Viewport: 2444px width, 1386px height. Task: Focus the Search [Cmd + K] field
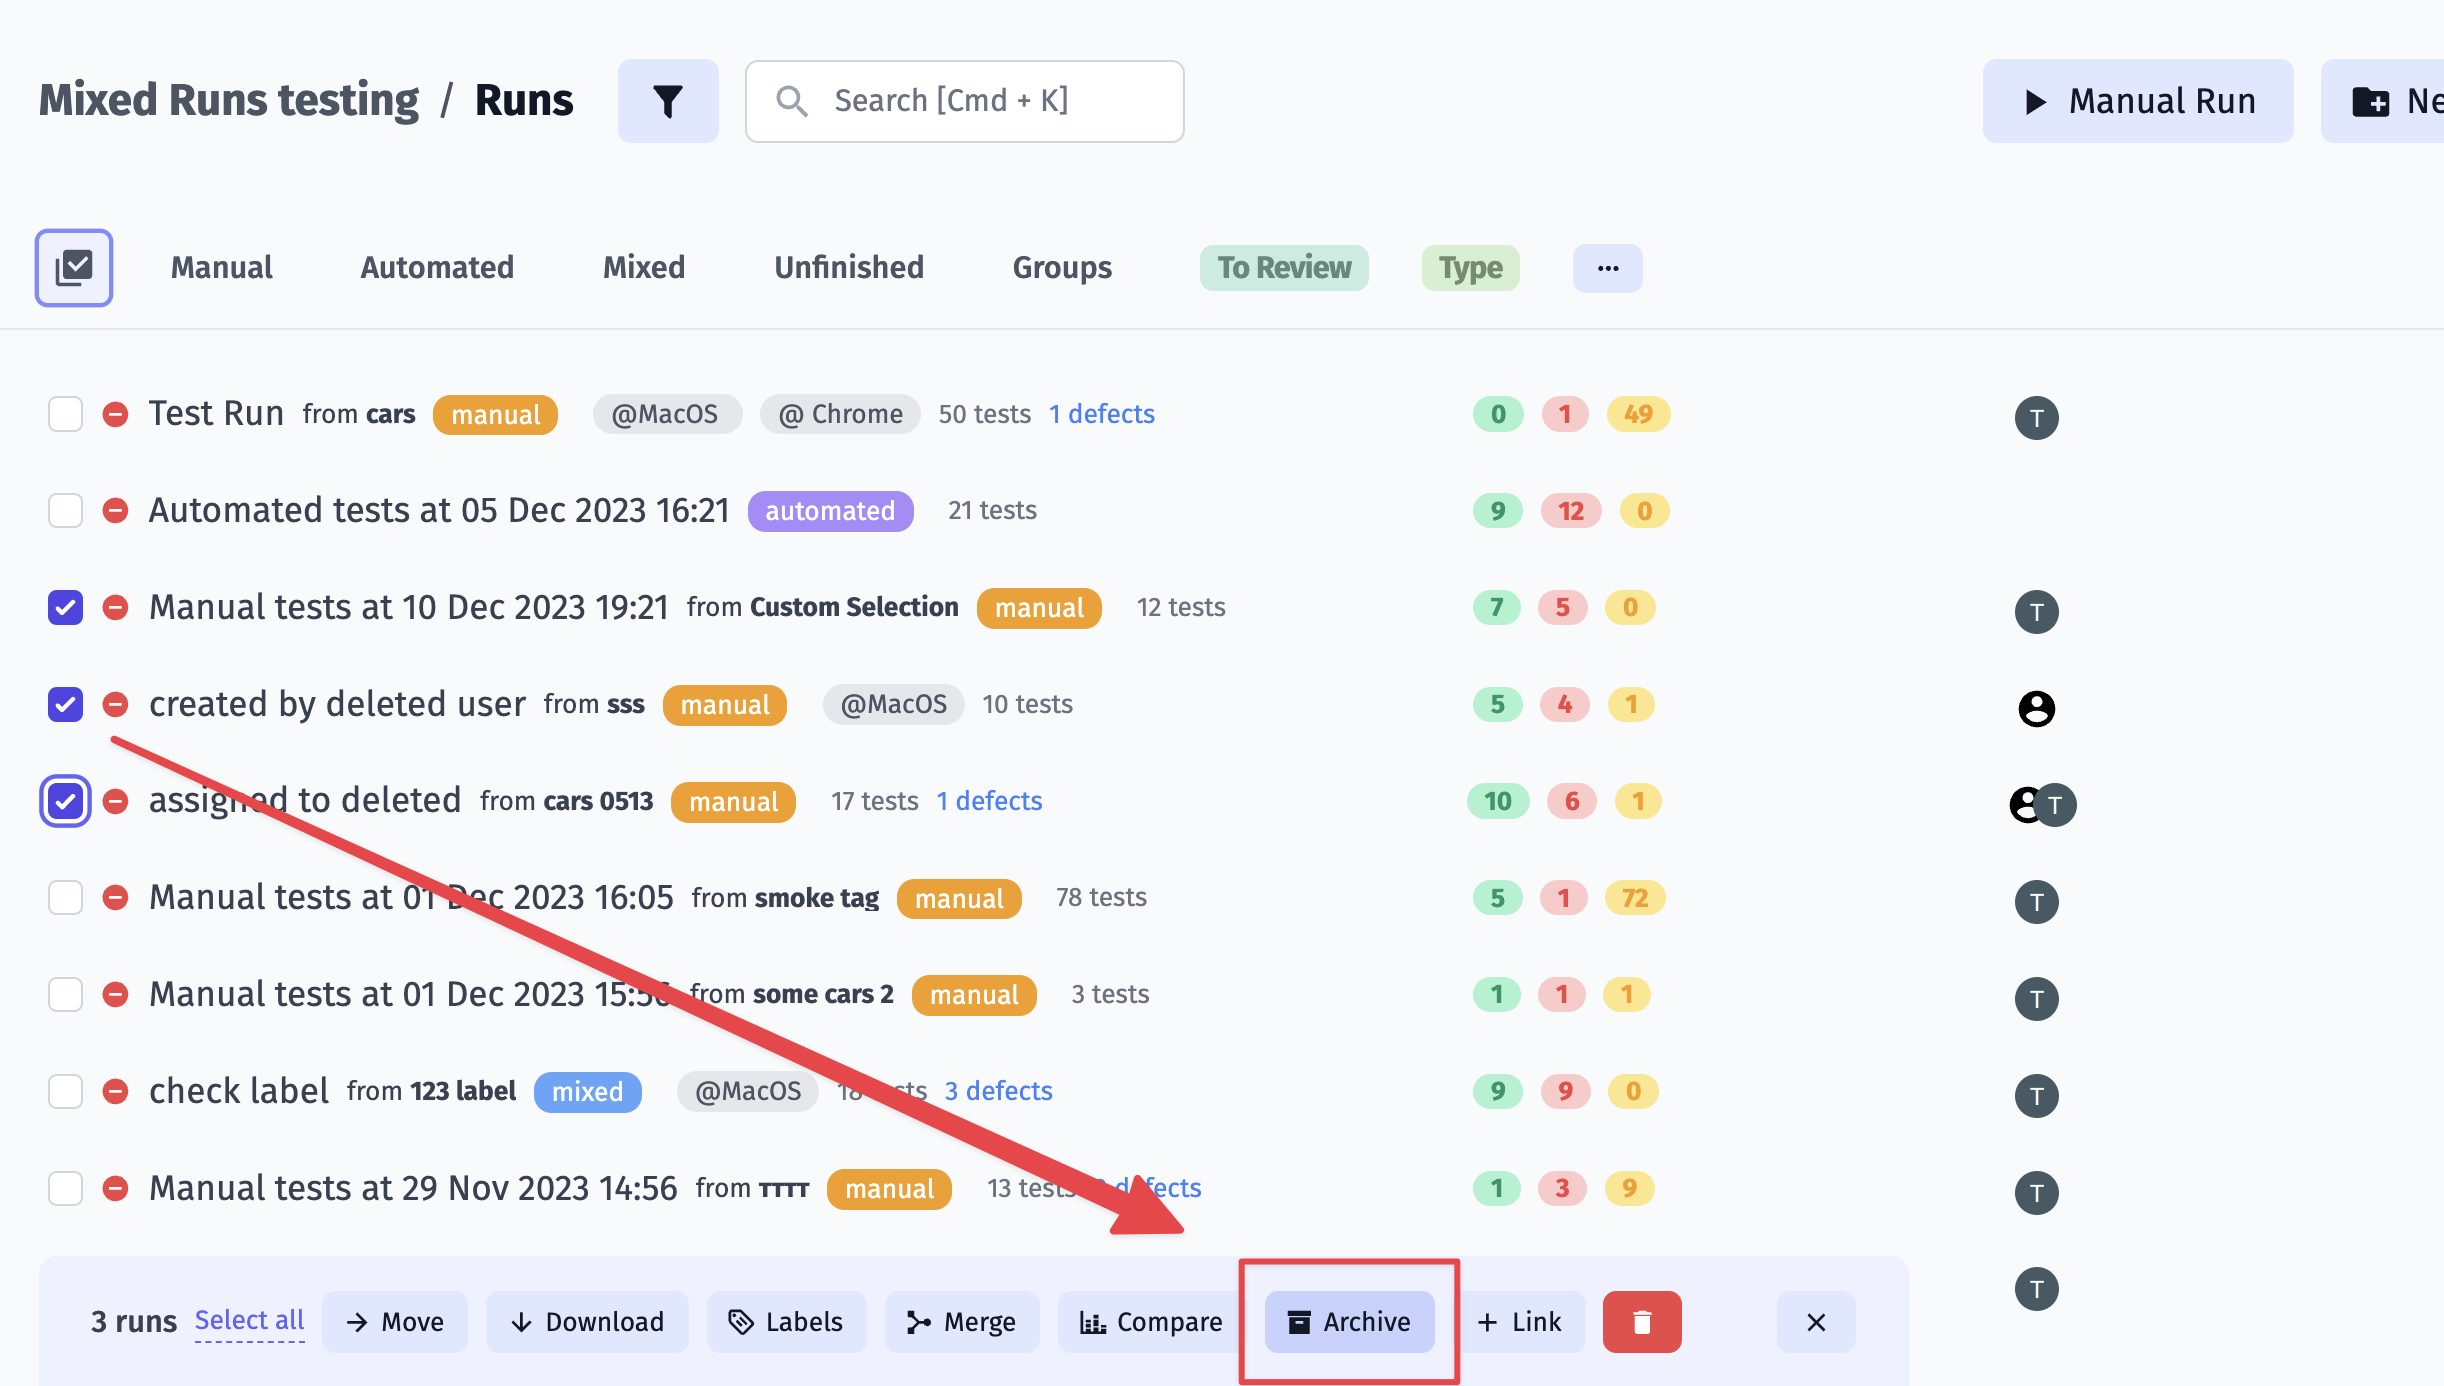[965, 101]
